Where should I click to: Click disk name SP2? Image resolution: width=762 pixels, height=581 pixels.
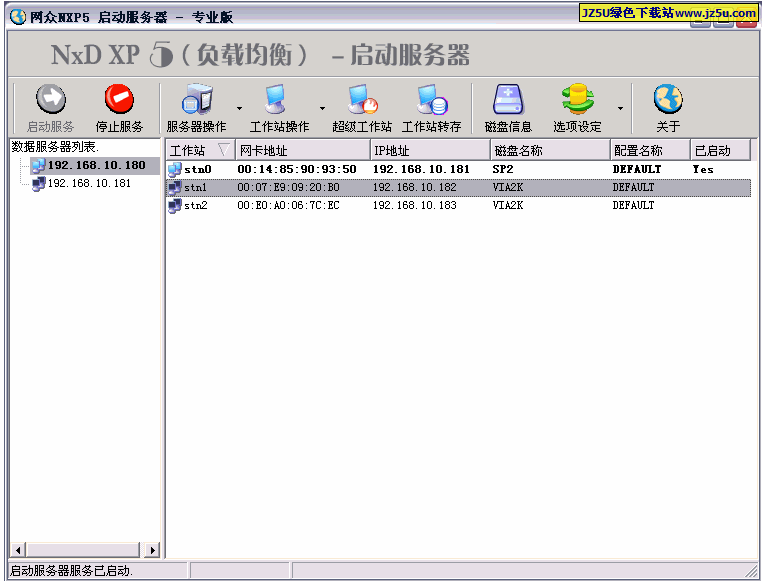pos(502,170)
